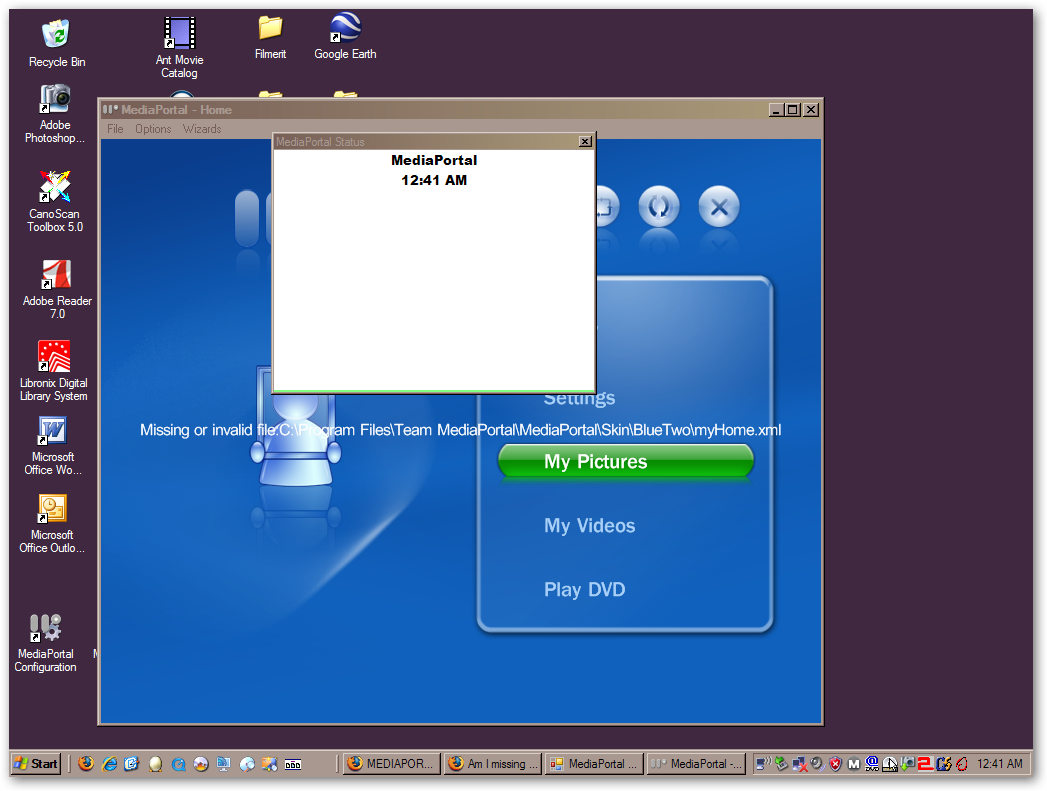Click the round exit X button in MediaPortal
This screenshot has height=791, width=1047.
tap(718, 208)
